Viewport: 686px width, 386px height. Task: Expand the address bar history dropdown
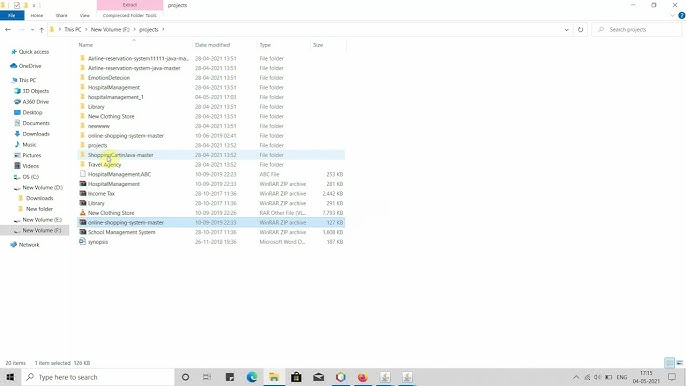click(567, 30)
